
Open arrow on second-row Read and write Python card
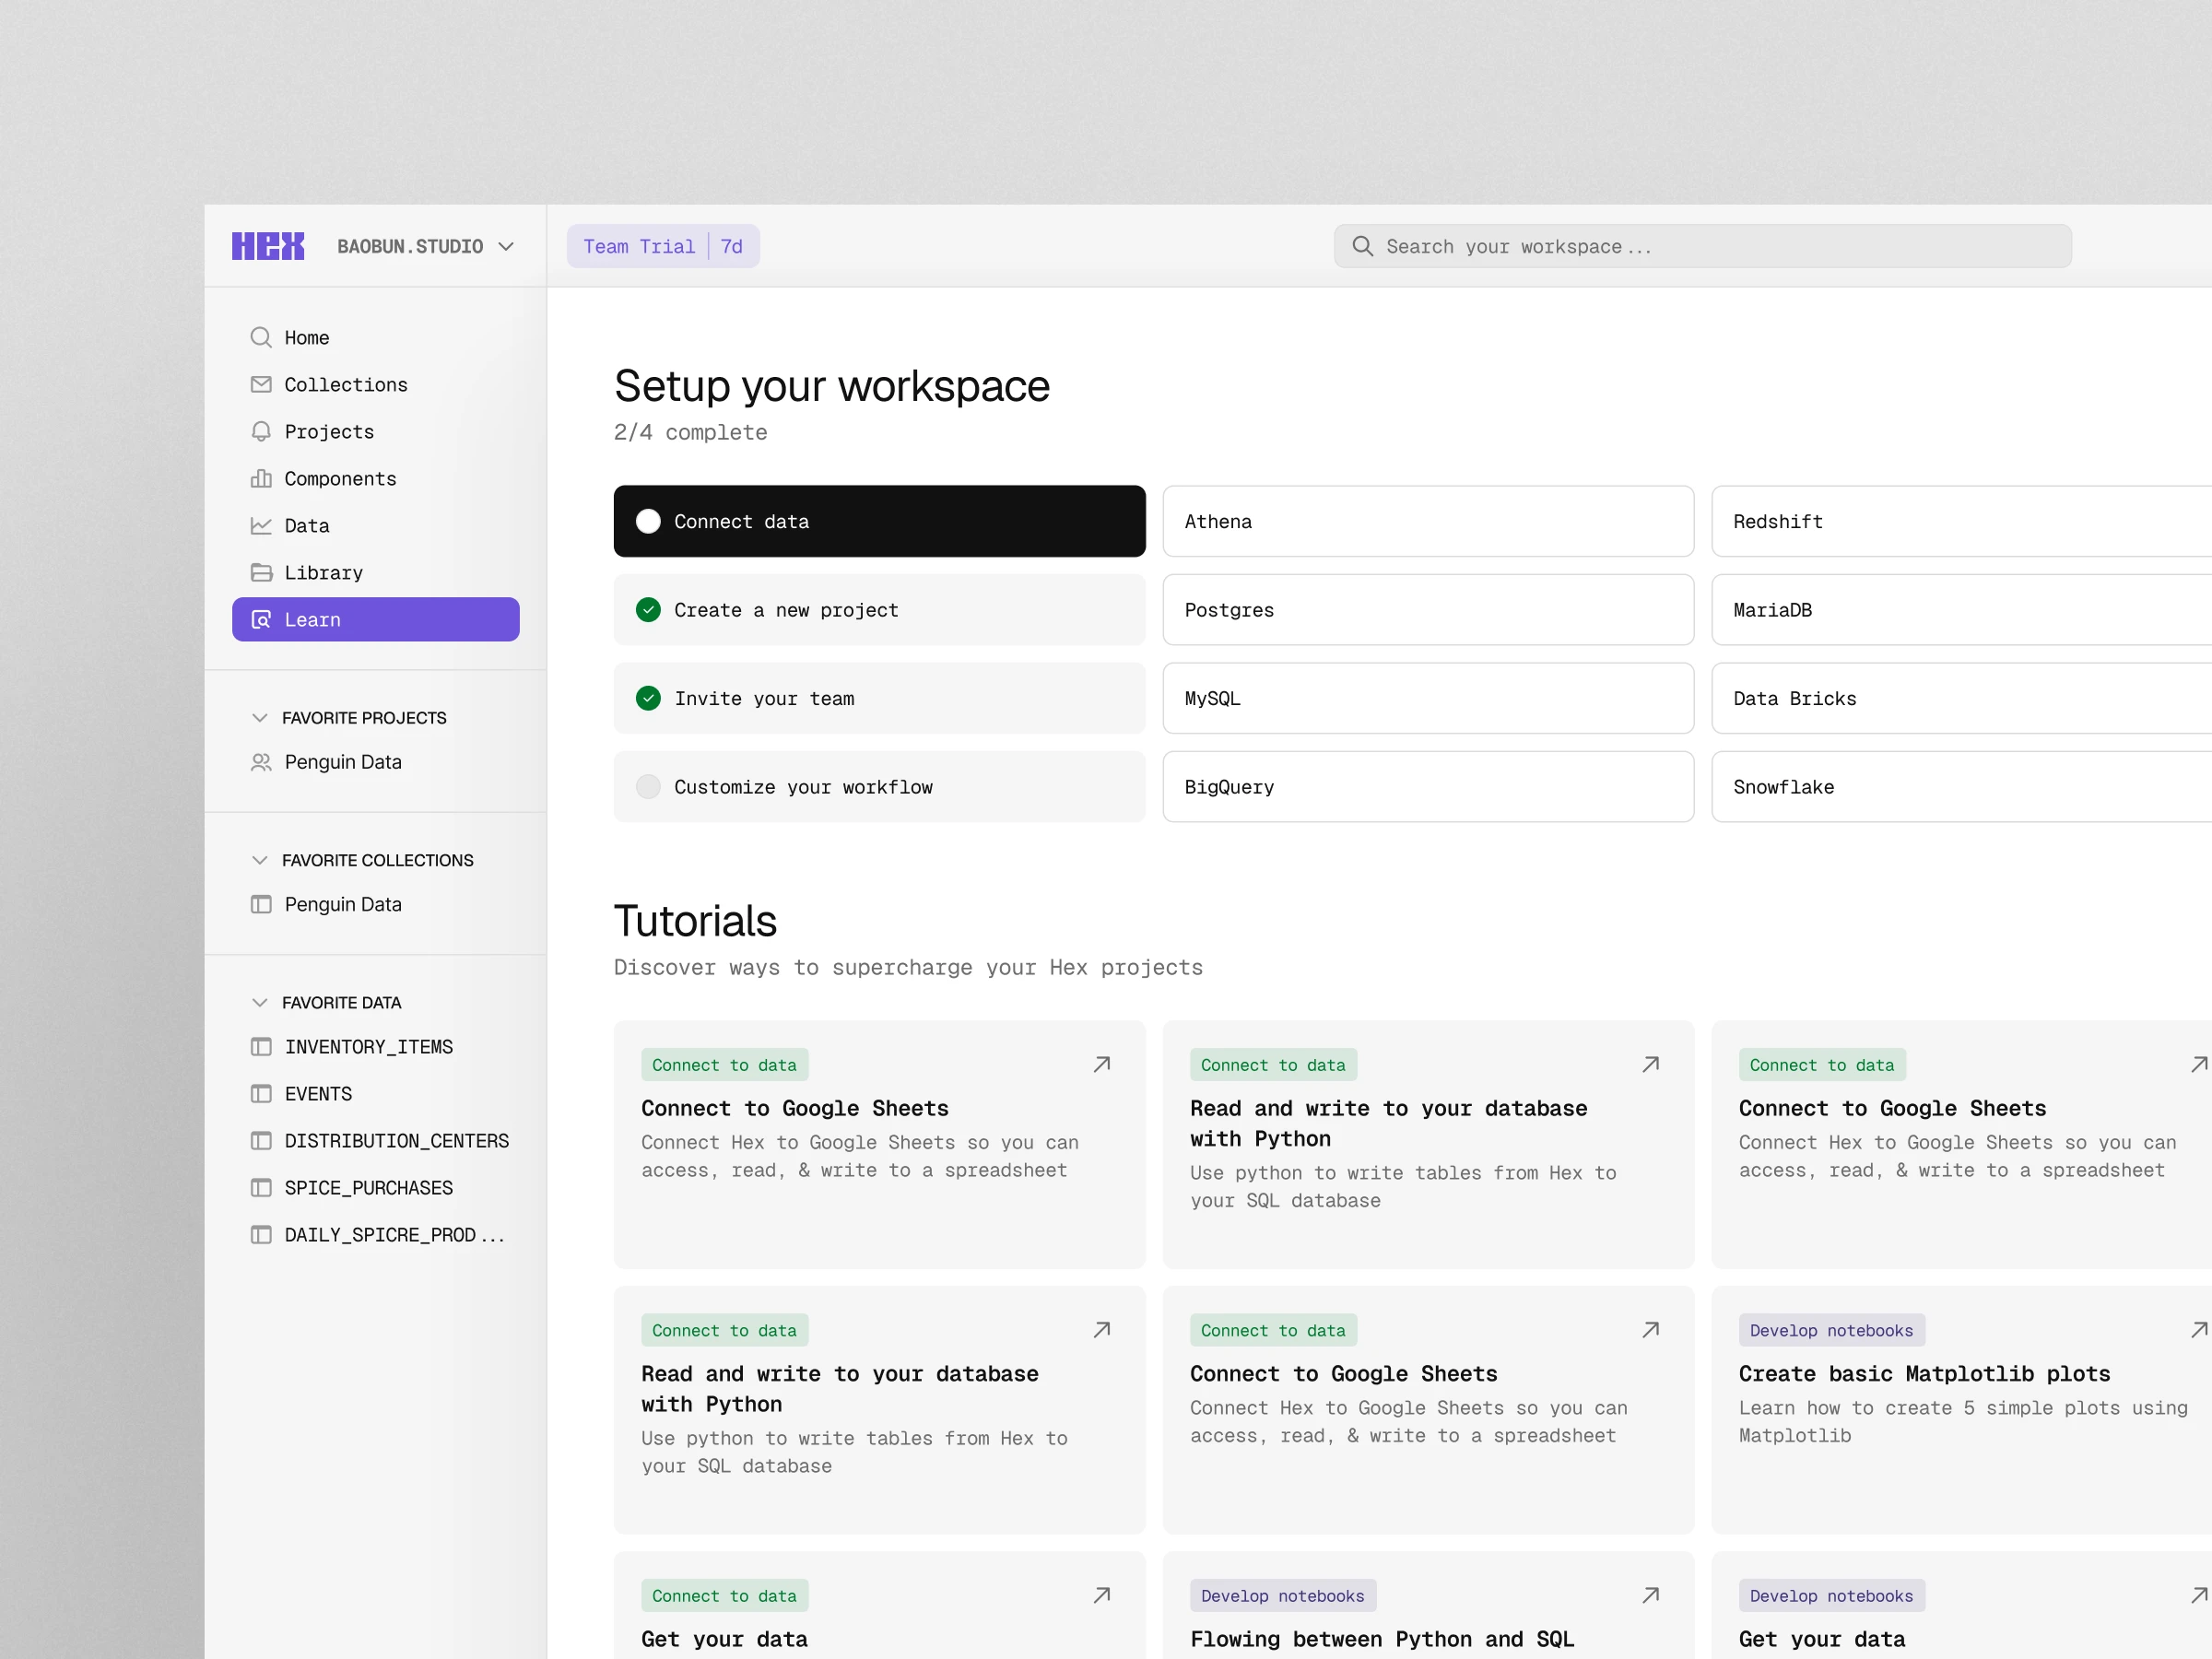[x=1102, y=1330]
